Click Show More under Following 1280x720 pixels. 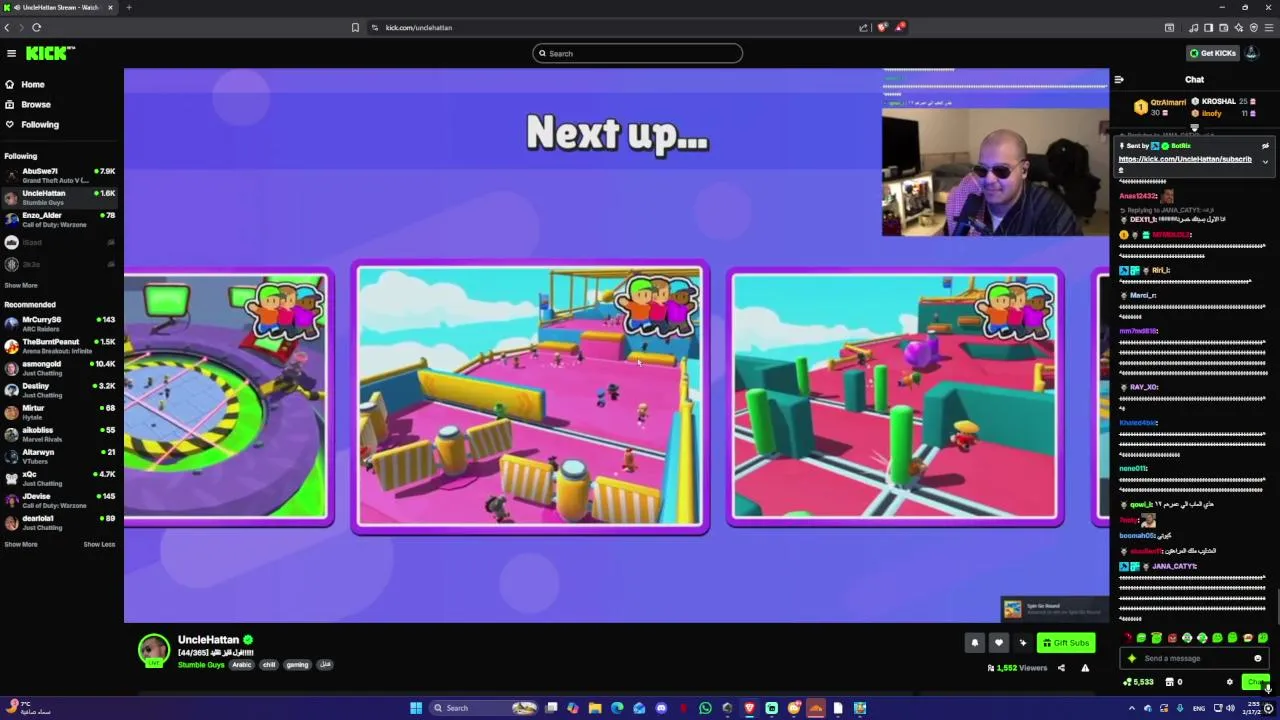[21, 285]
